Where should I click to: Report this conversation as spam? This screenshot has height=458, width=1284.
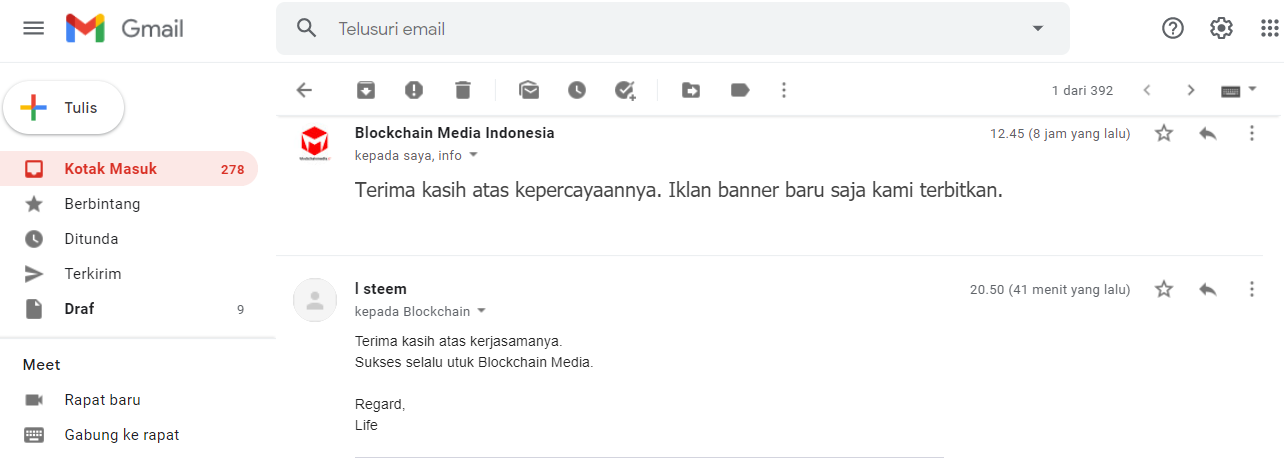(414, 90)
